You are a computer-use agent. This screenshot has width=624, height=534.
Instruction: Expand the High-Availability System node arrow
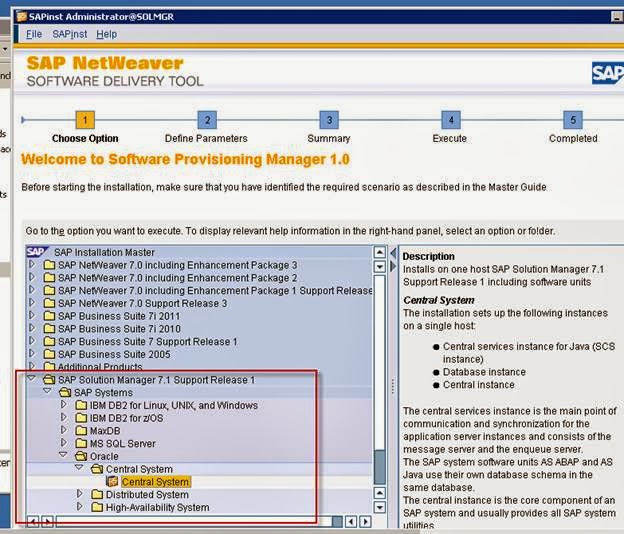(80, 507)
